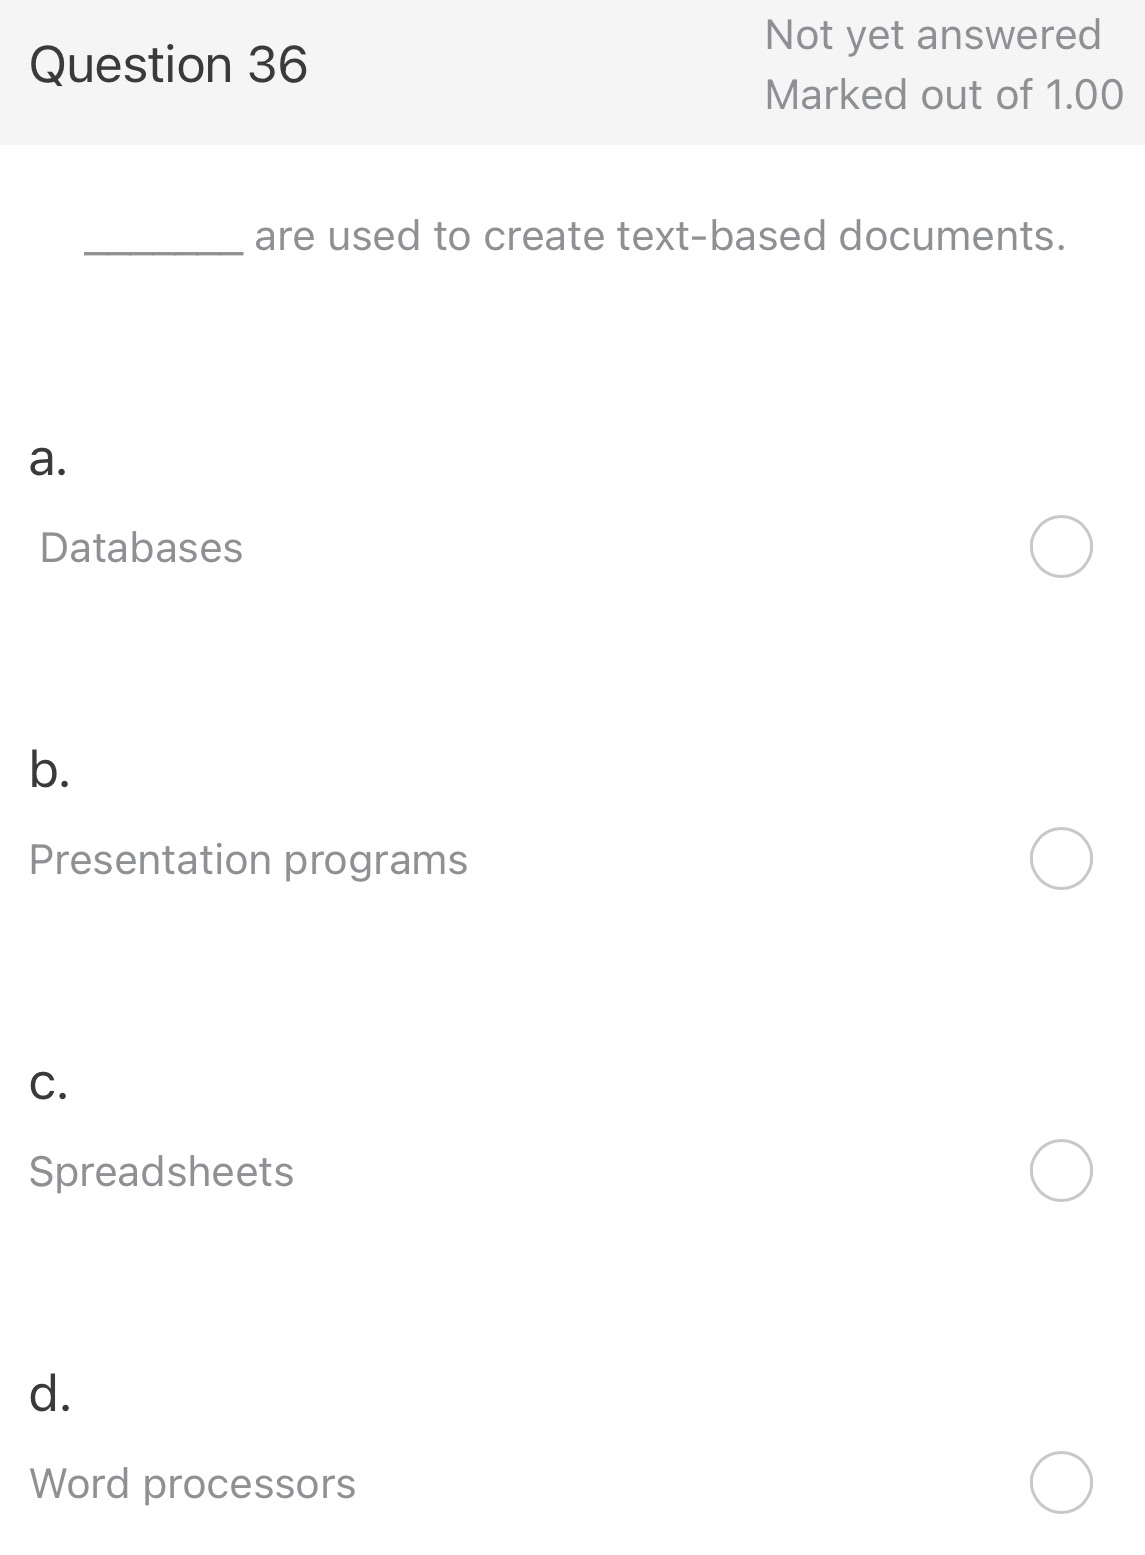Tap option letter "b."

pos(49,770)
